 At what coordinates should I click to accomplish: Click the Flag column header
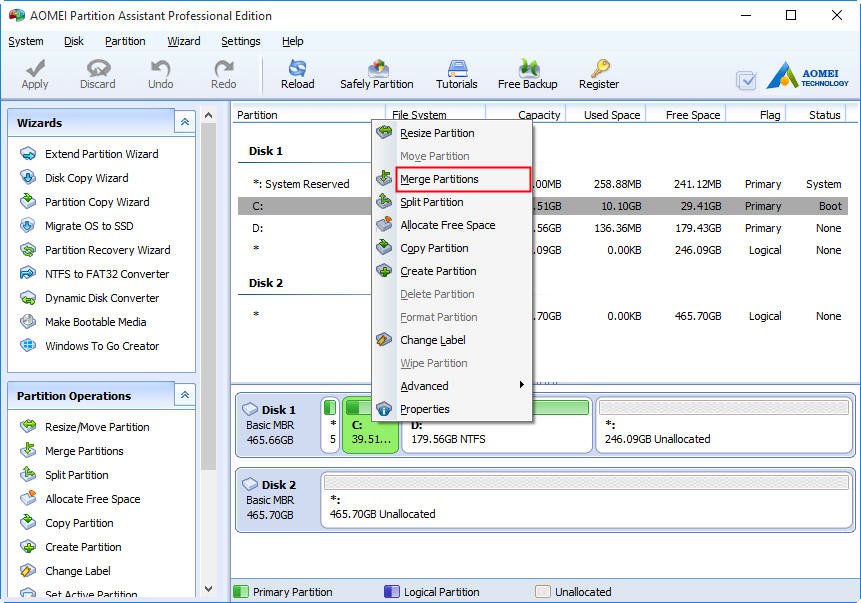pos(757,115)
